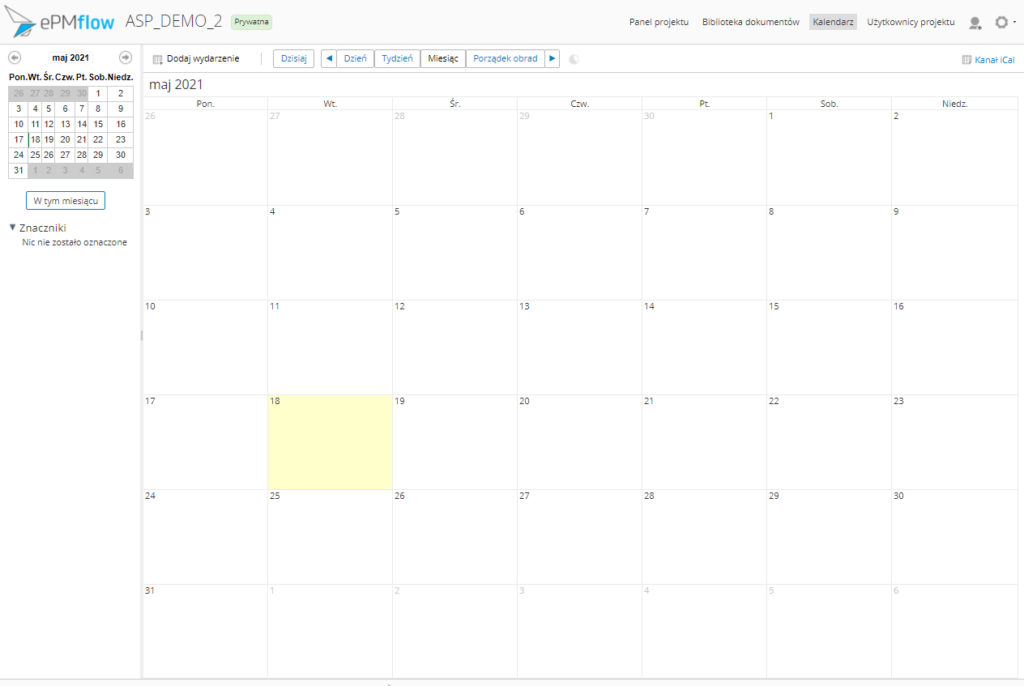The height and width of the screenshot is (686, 1024).
Task: Open Panel projektu in navigation
Action: click(x=659, y=22)
